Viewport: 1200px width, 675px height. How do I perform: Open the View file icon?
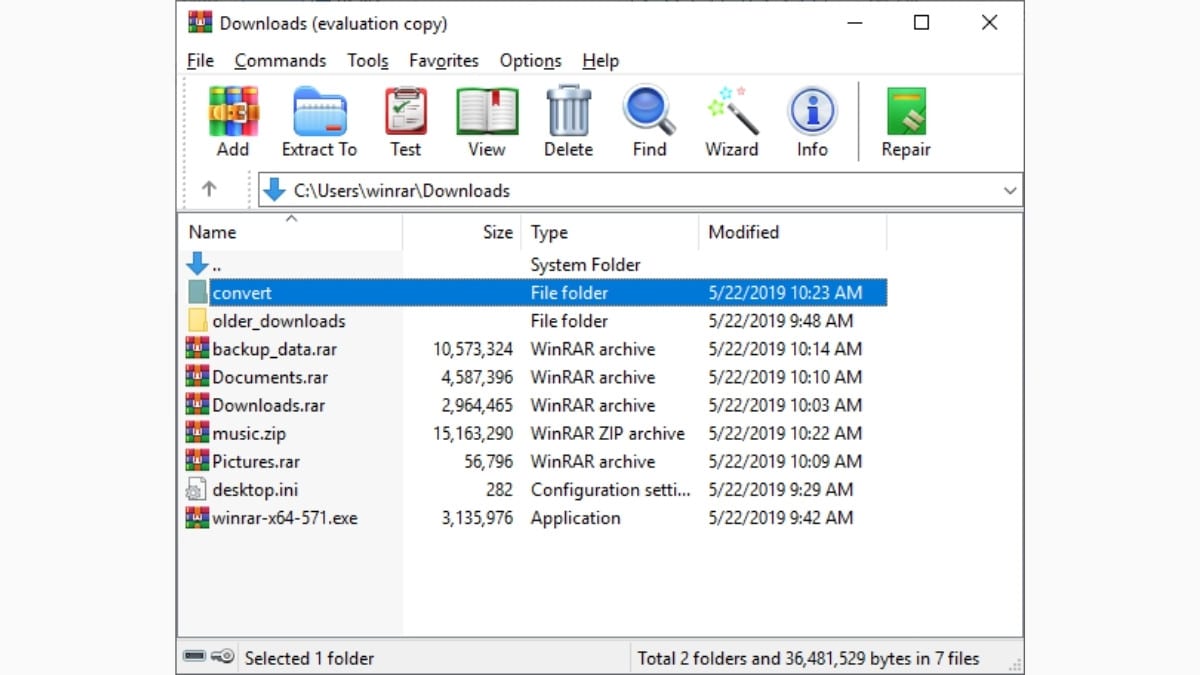486,115
